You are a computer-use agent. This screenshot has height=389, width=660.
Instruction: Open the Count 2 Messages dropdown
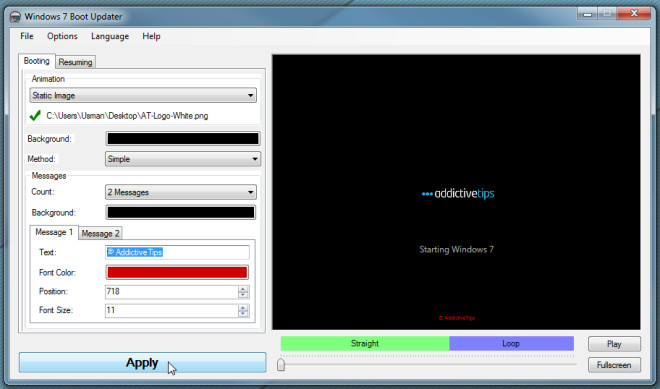pyautogui.click(x=181, y=192)
